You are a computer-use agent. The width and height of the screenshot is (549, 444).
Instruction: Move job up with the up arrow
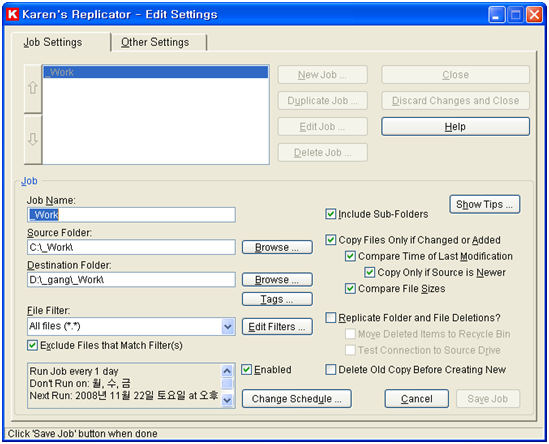33,88
